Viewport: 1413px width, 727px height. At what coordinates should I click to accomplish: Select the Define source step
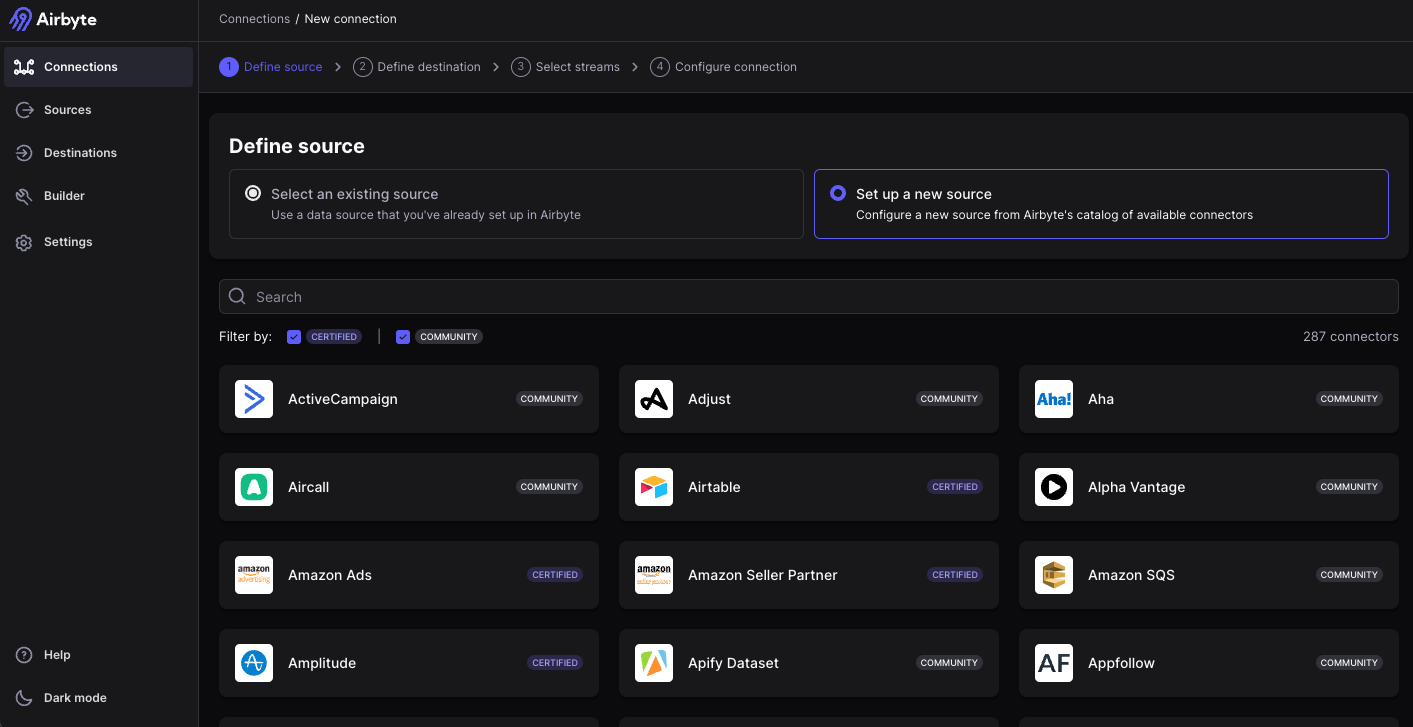pyautogui.click(x=271, y=67)
